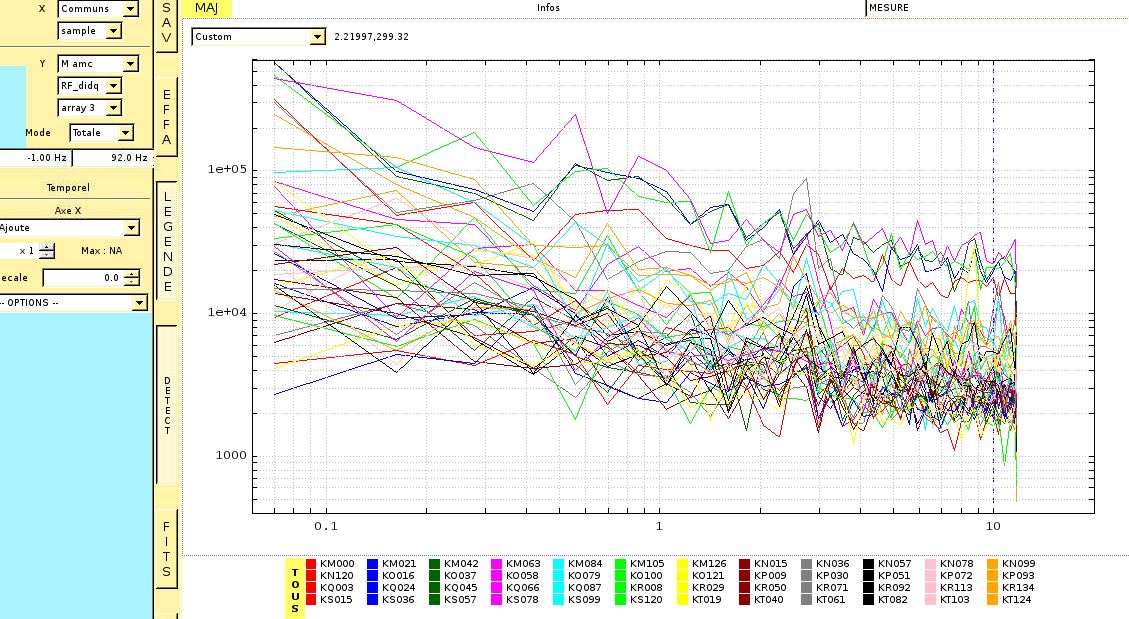Toggle the KN036 gray legend swatch
The image size is (1129, 619).
tap(806, 564)
